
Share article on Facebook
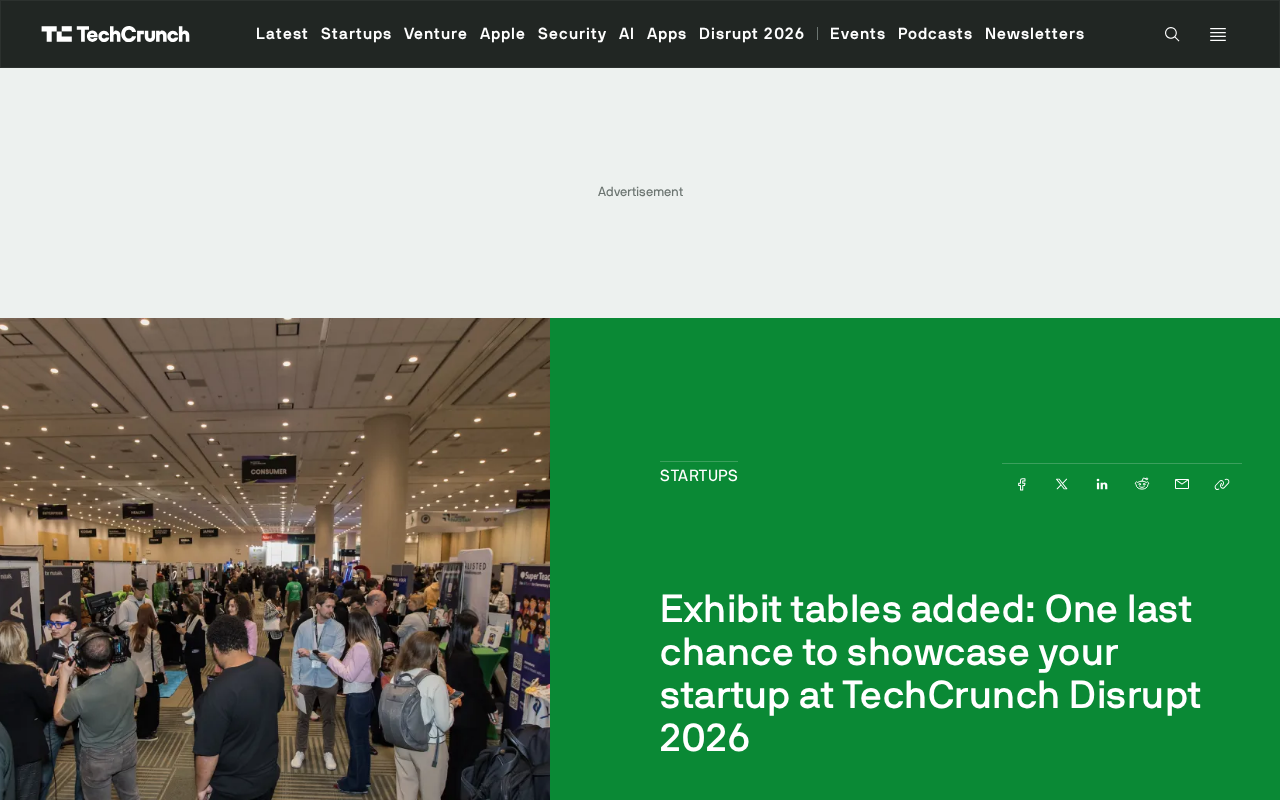point(1022,484)
